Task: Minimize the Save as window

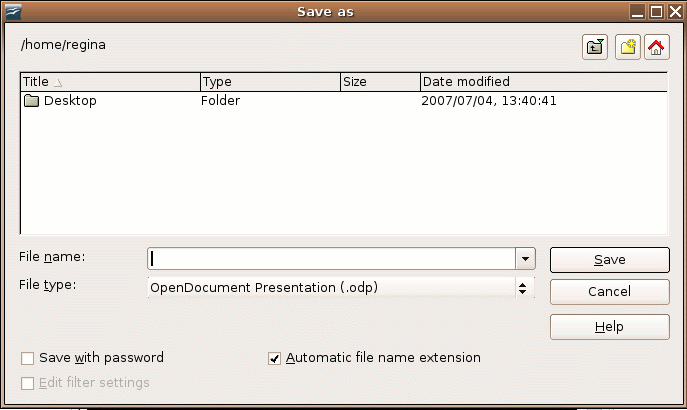Action: 637,11
